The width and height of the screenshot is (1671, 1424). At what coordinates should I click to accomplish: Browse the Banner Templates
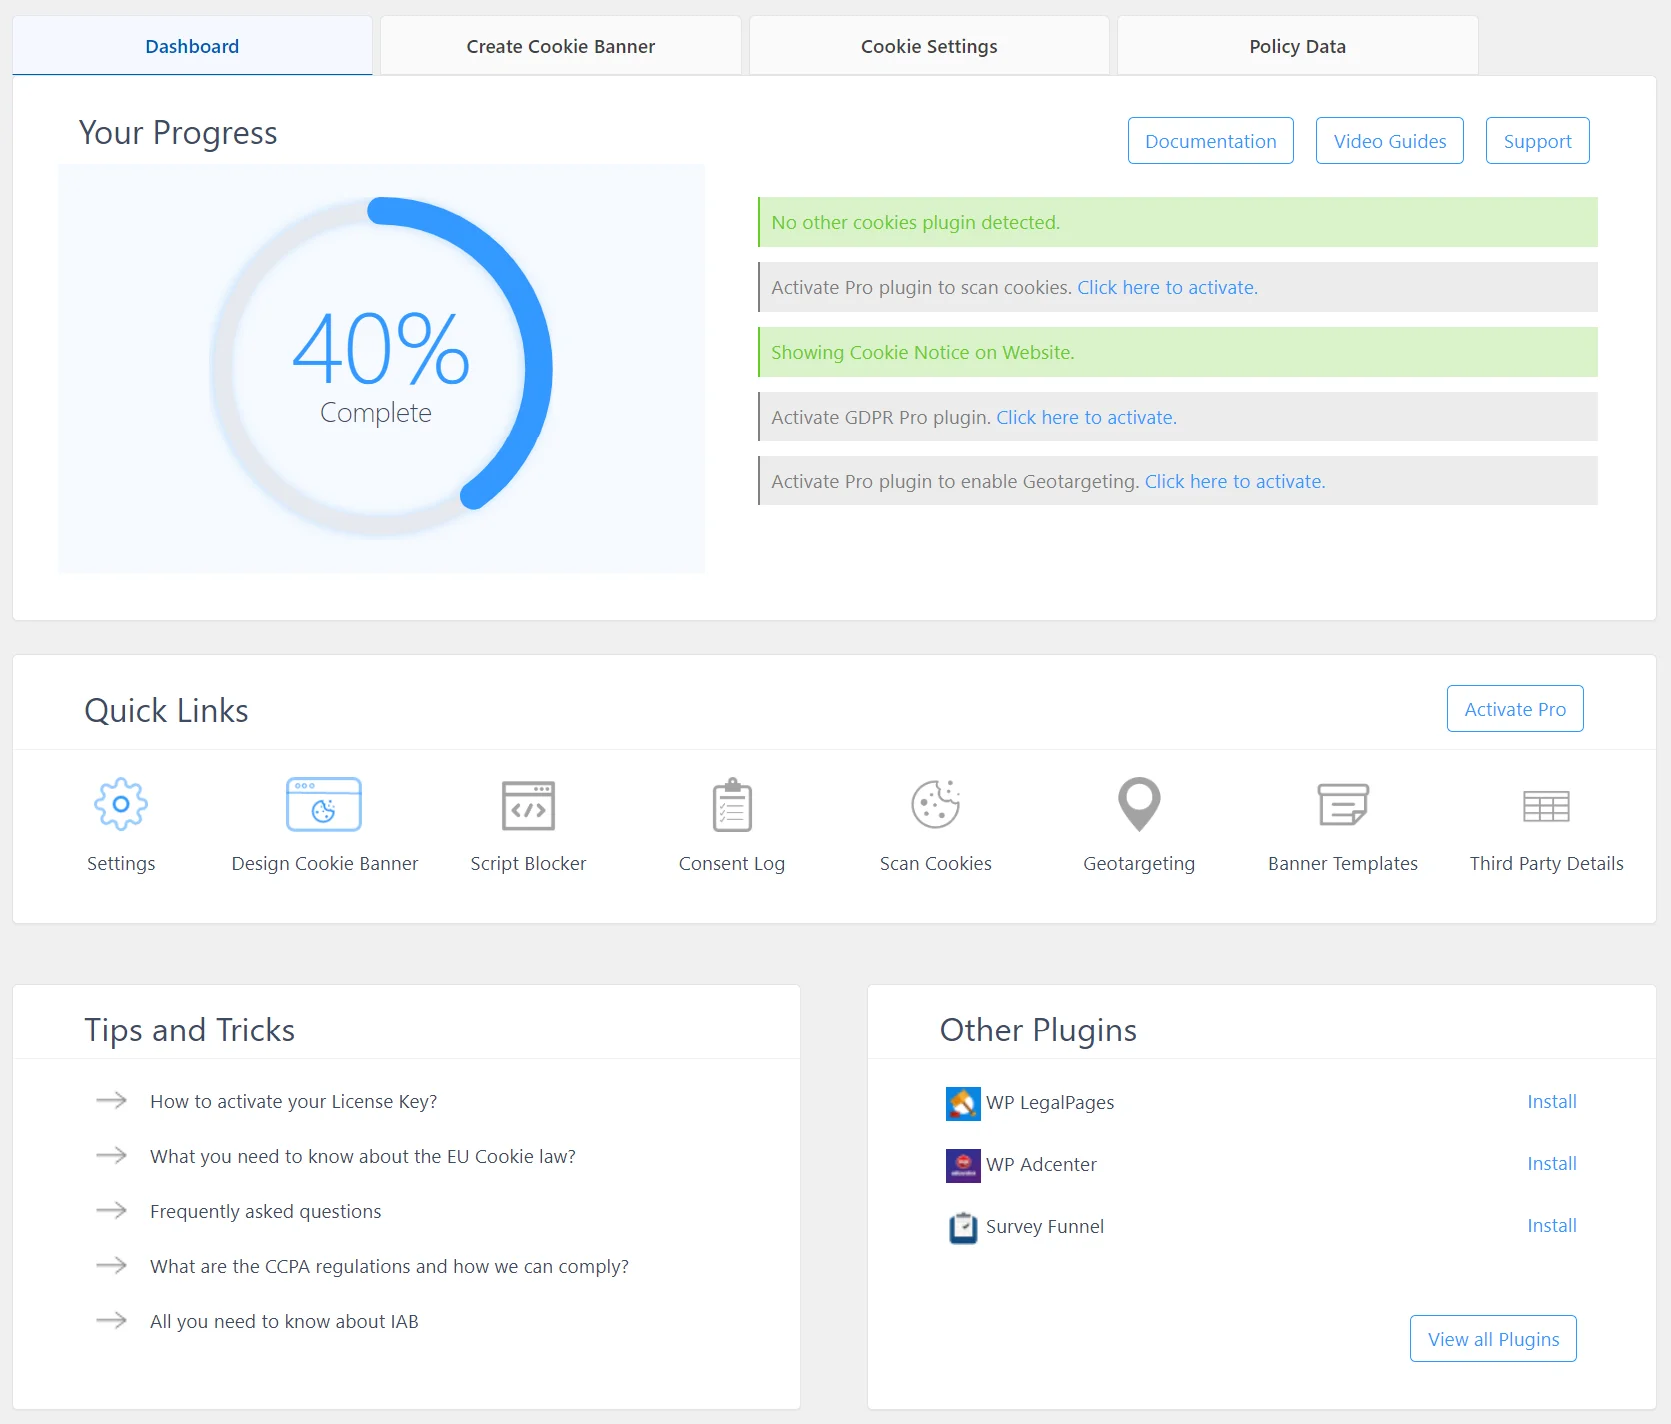(1342, 804)
